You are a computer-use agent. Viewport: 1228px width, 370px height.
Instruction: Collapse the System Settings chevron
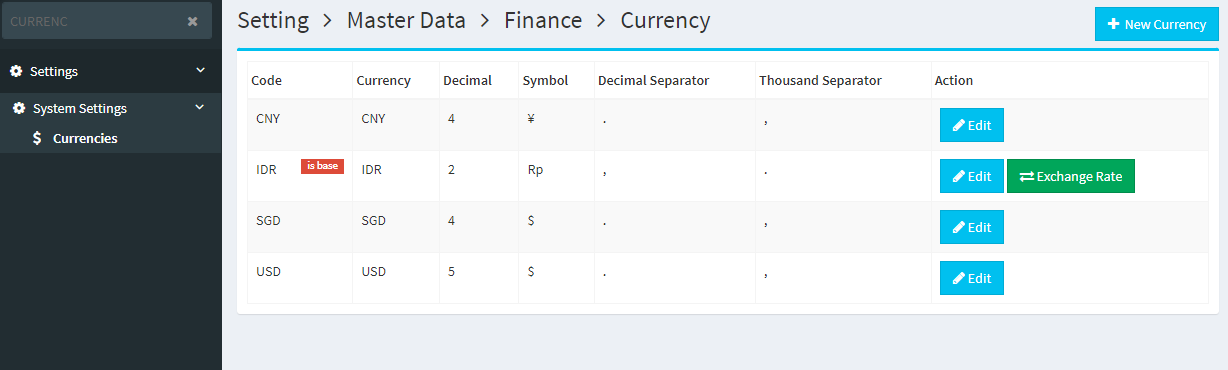click(199, 107)
